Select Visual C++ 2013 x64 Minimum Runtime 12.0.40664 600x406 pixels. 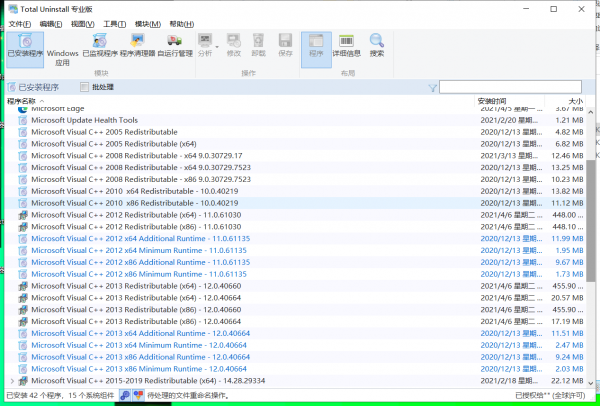[295, 346]
